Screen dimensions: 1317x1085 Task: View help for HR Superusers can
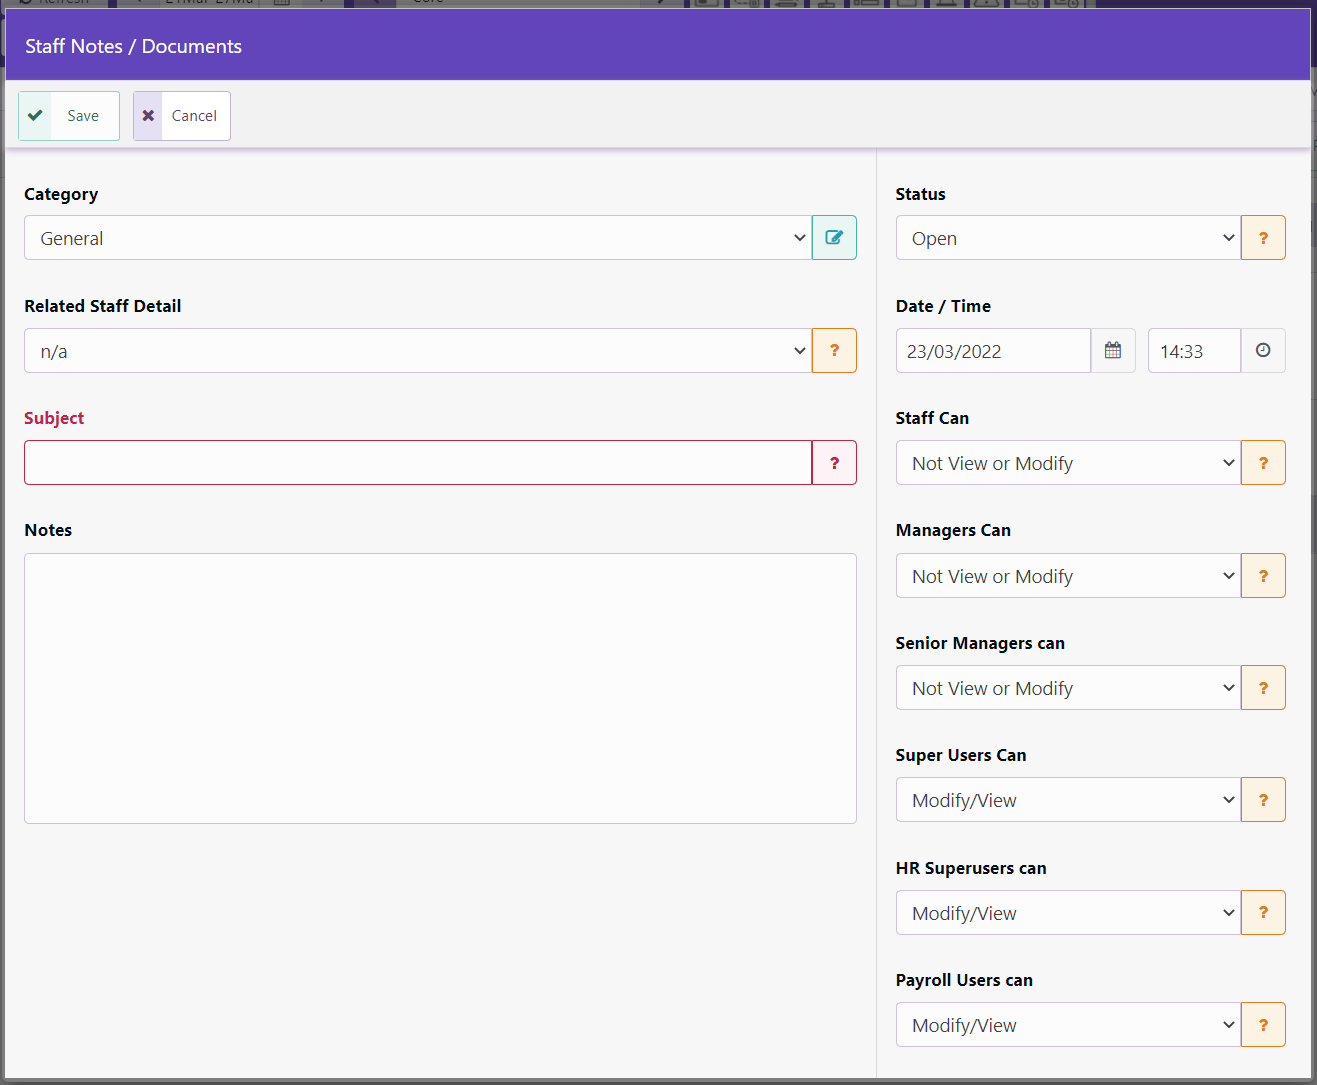click(1263, 913)
